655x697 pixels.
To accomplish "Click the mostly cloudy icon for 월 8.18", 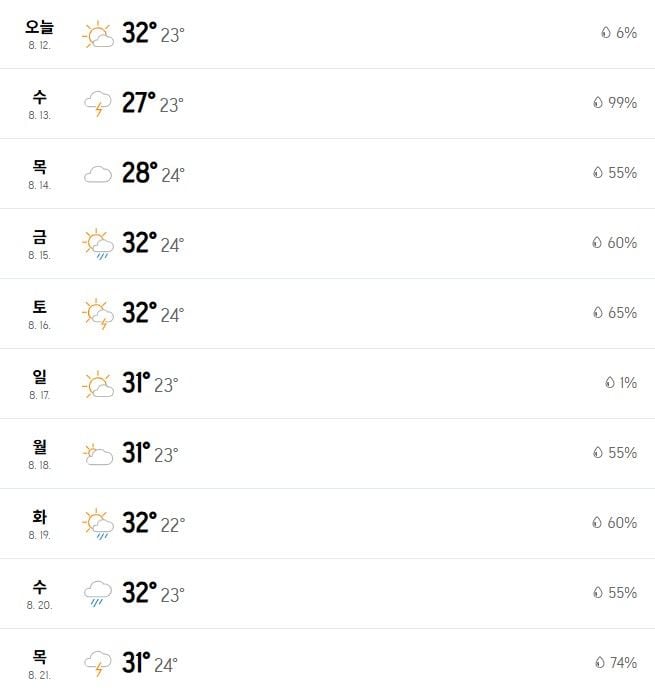I will 98,454.
